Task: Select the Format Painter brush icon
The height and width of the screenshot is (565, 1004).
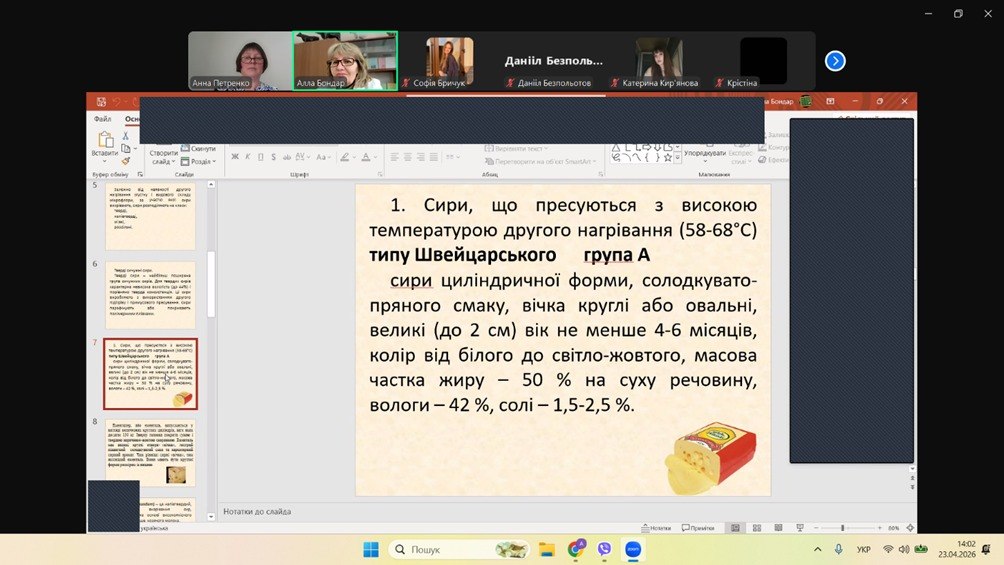Action: point(126,160)
